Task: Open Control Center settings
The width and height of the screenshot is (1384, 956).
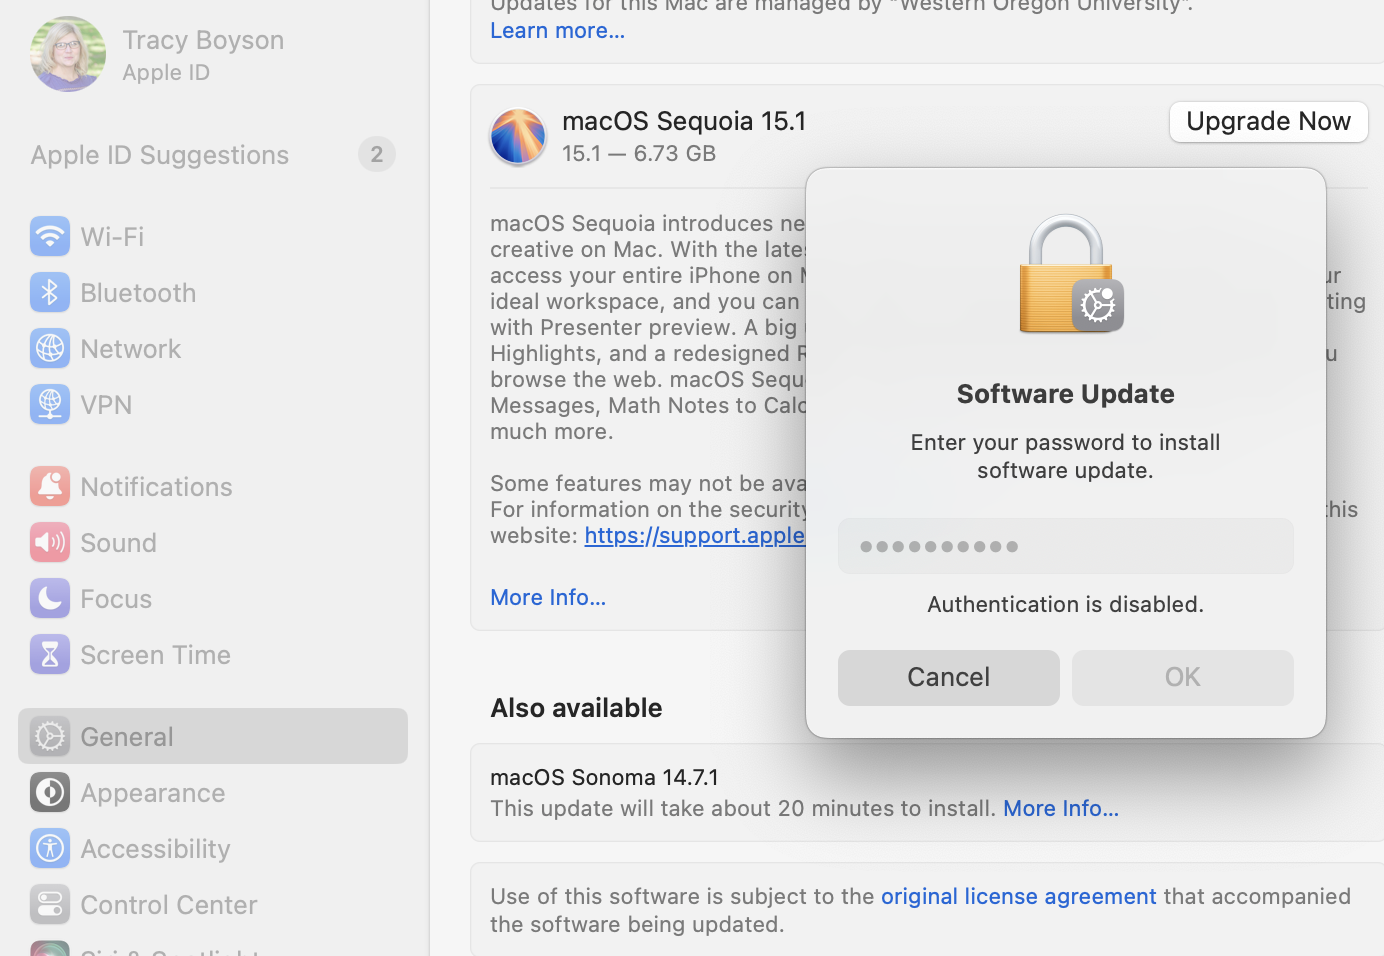Action: coord(213,904)
